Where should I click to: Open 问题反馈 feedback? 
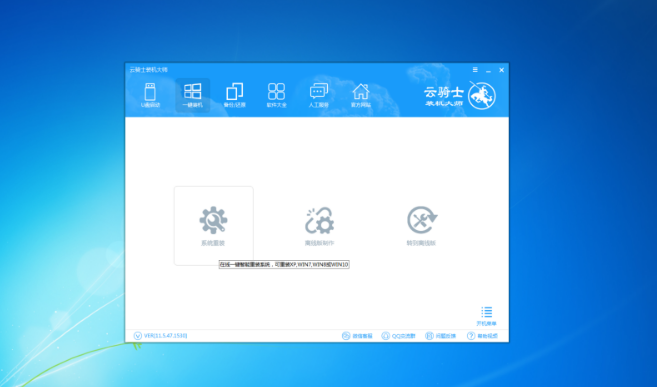(440, 336)
